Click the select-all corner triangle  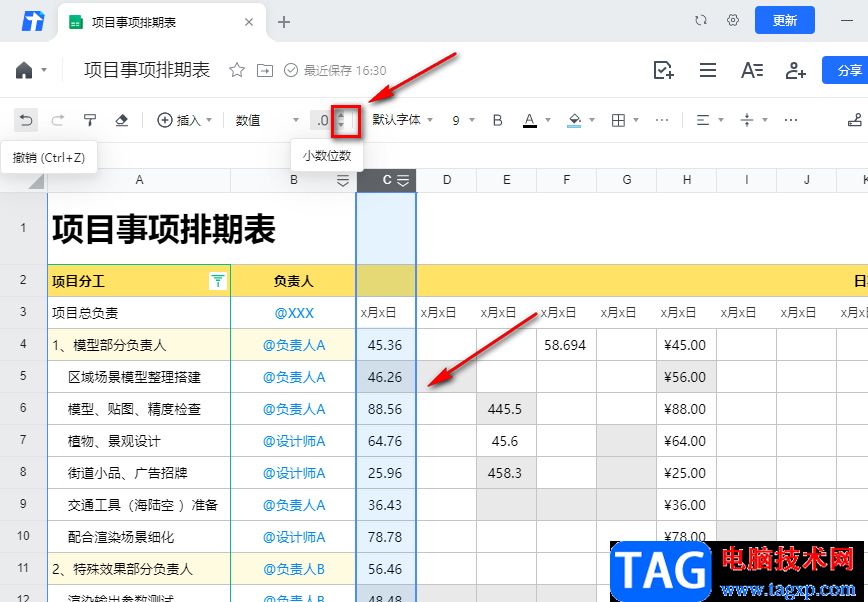pos(35,181)
